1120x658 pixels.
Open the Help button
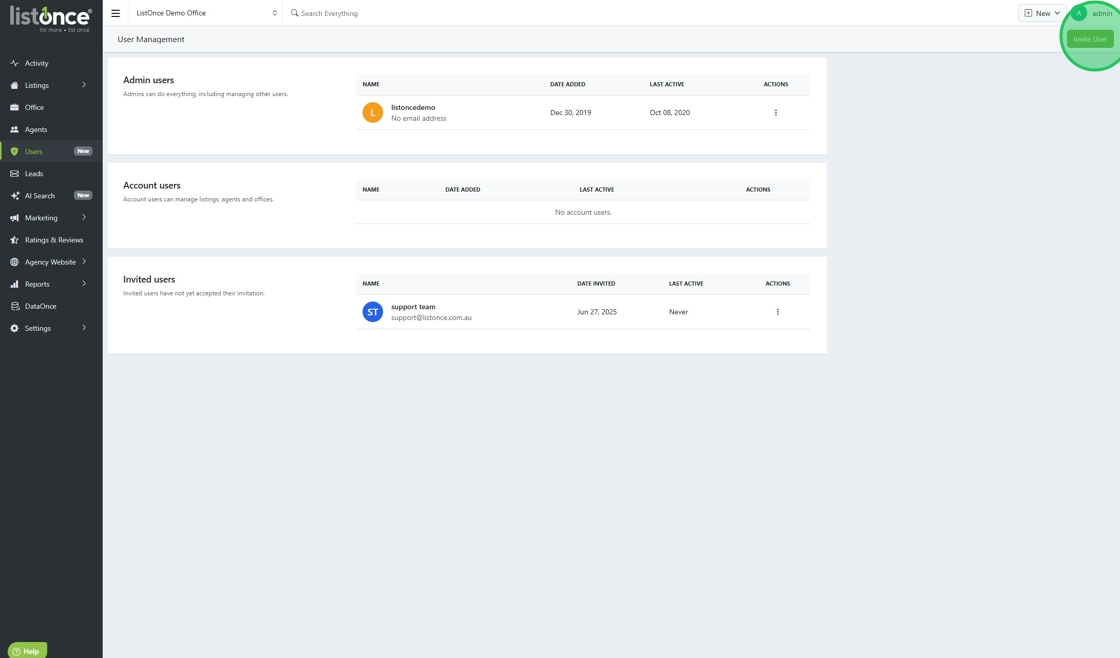click(27, 651)
